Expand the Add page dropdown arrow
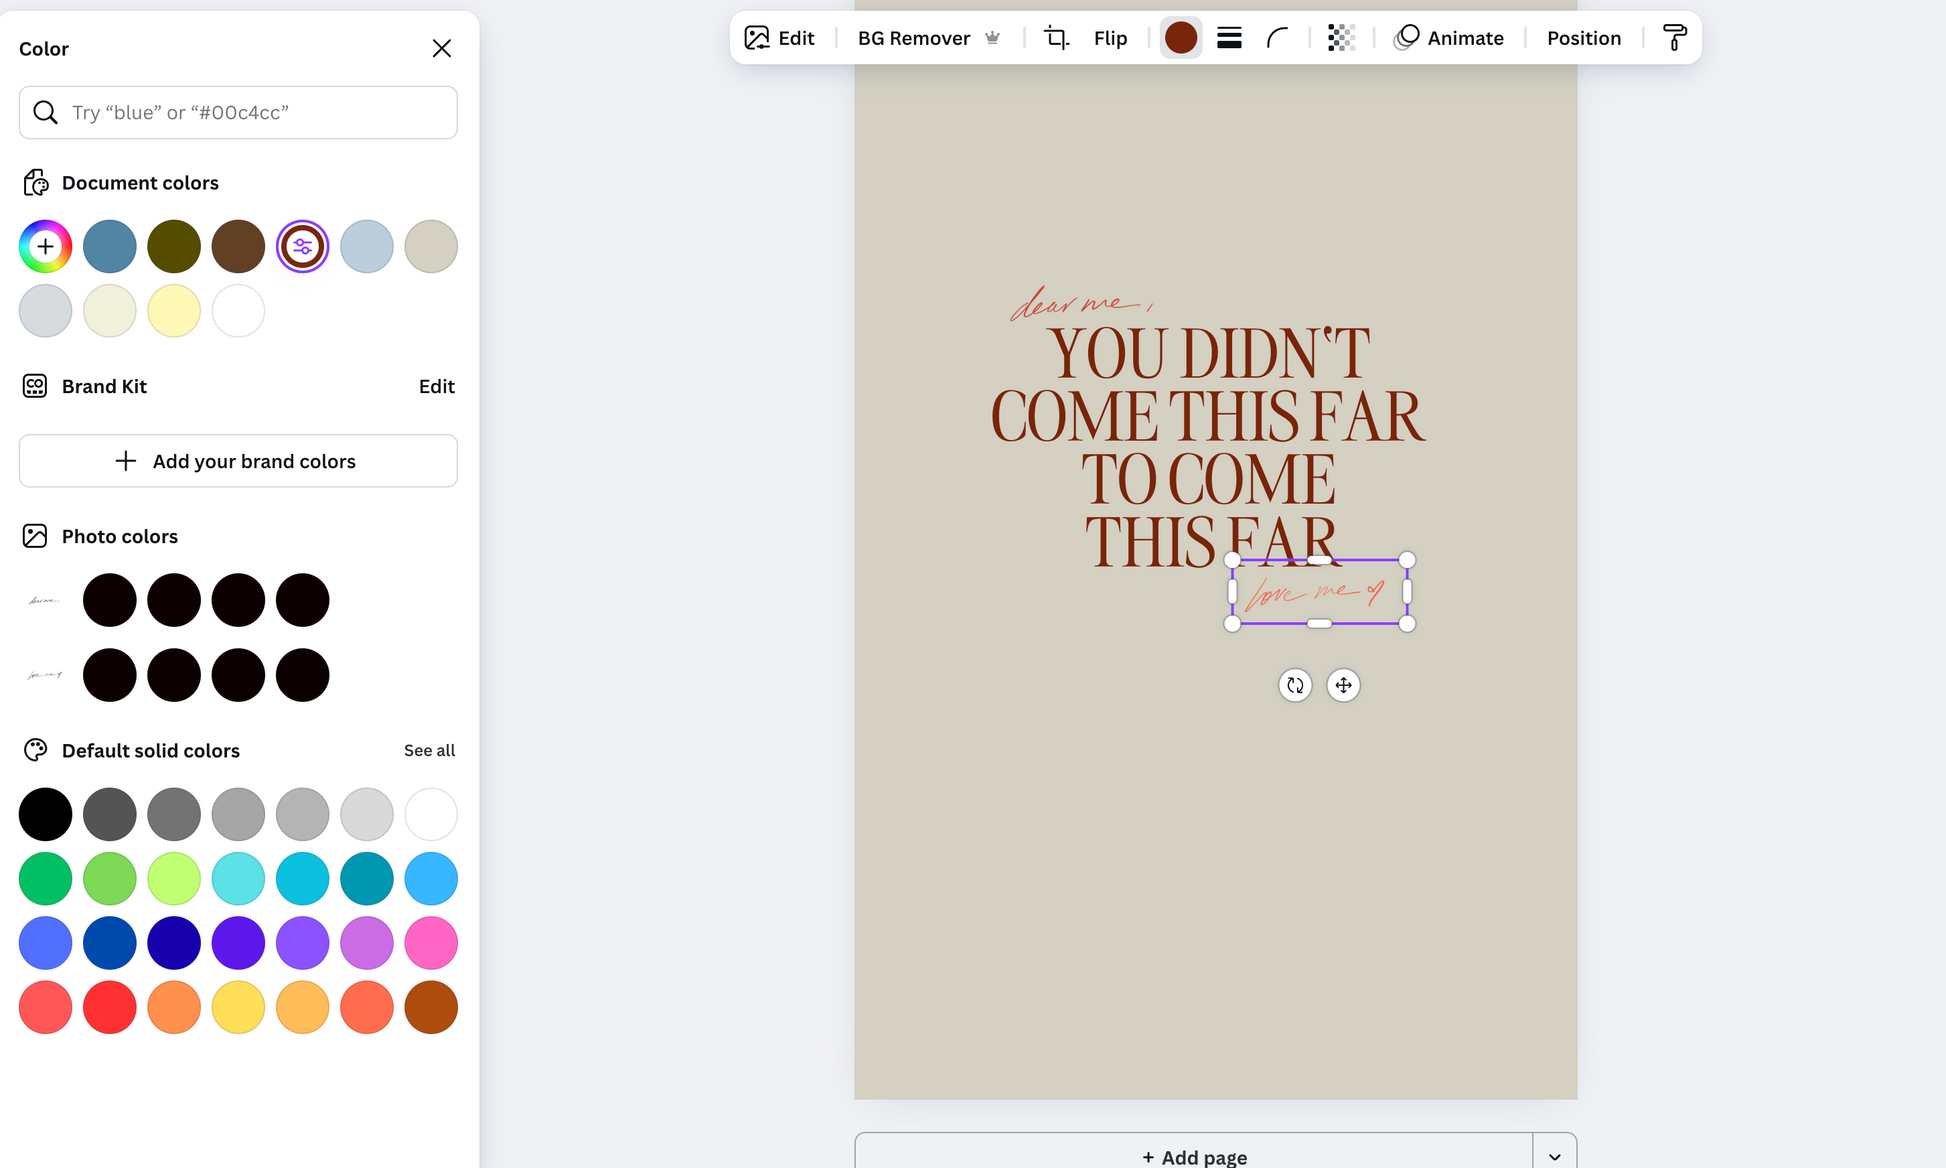The image size is (1946, 1168). tap(1554, 1155)
